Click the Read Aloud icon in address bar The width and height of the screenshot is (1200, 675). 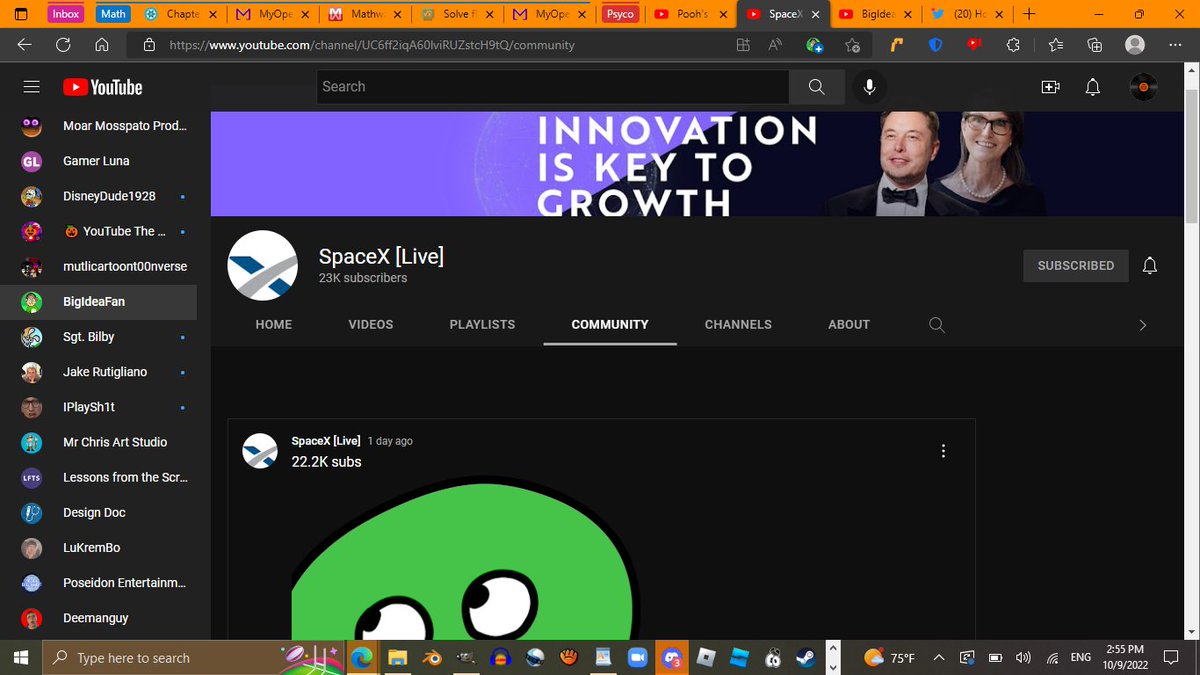pos(775,44)
